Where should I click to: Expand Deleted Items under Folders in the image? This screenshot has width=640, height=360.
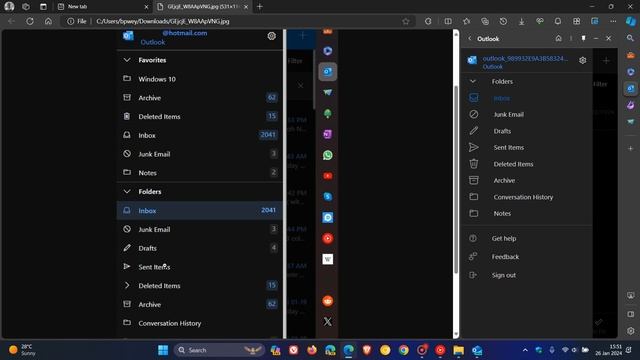coord(127,285)
